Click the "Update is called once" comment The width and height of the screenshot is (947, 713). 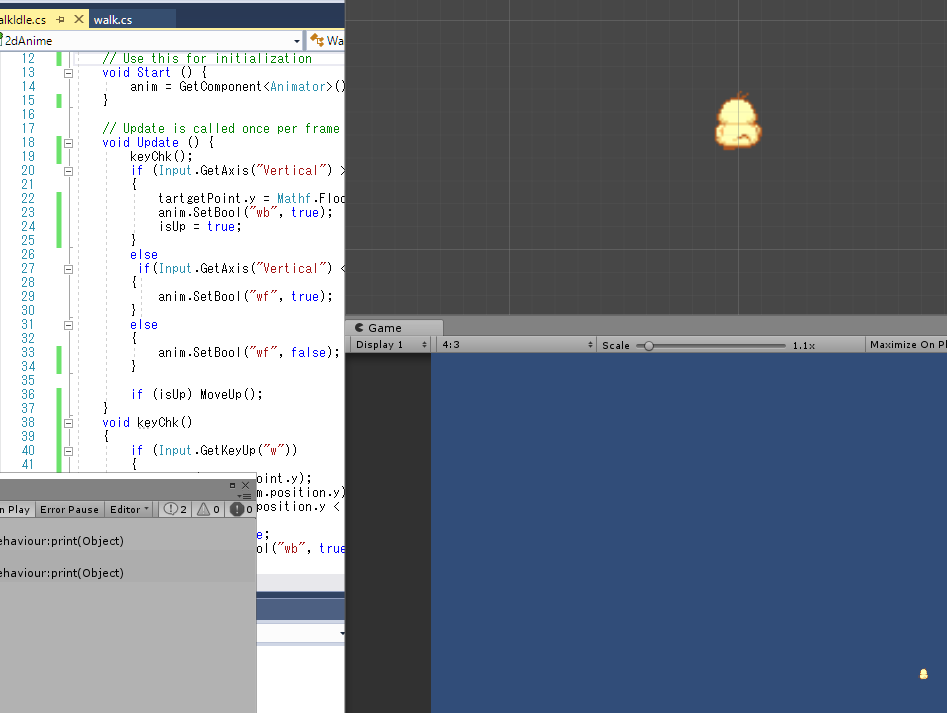click(221, 129)
